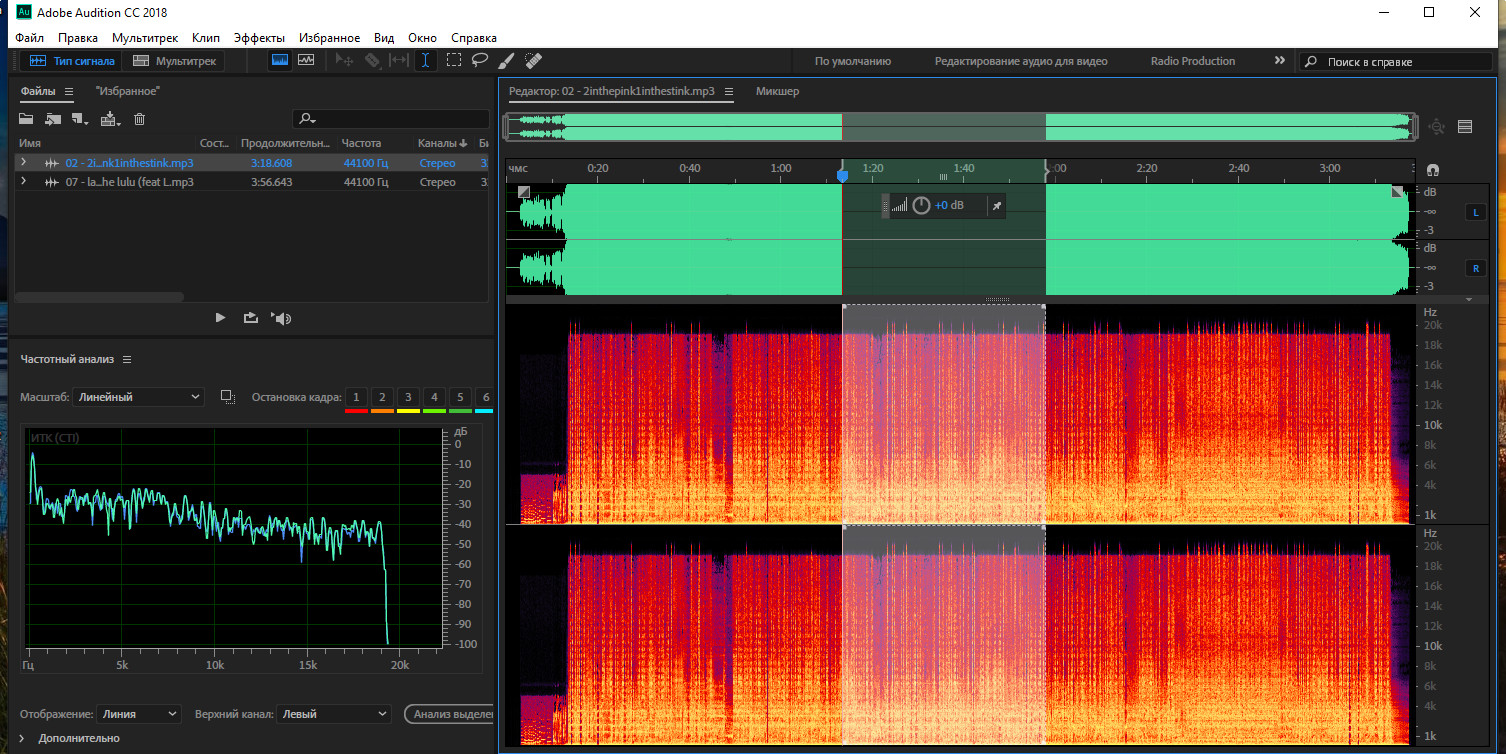Open the Верхний канал dropdown
This screenshot has width=1506, height=754.
[x=333, y=714]
